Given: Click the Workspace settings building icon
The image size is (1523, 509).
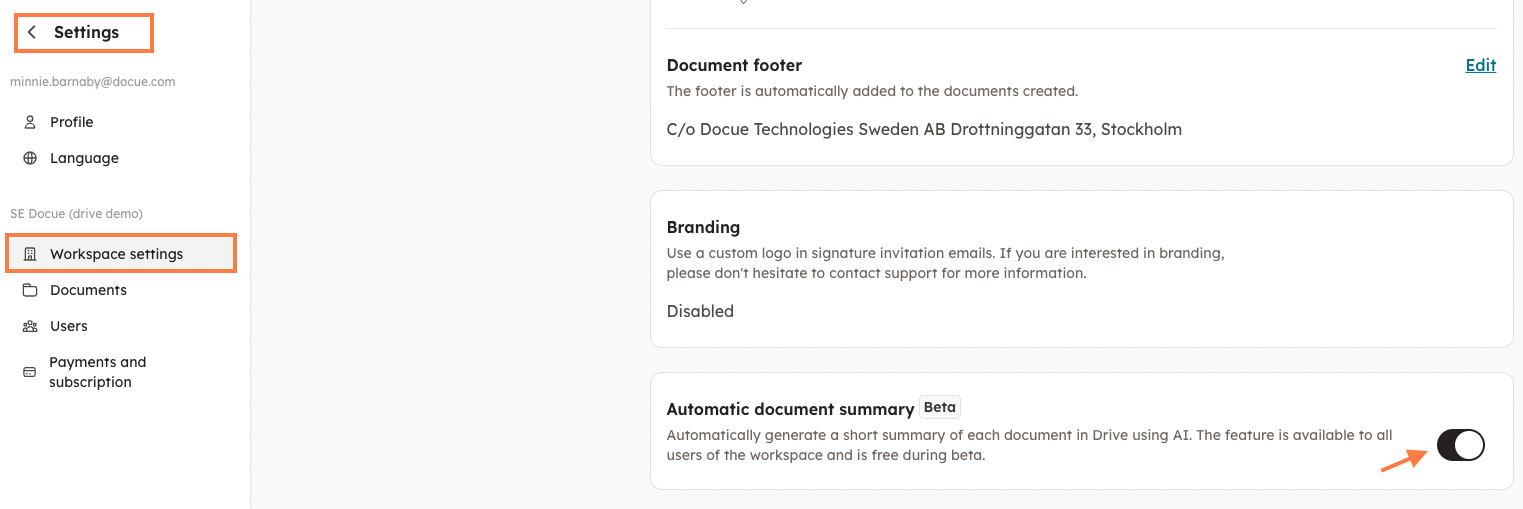Looking at the screenshot, I should [30, 254].
